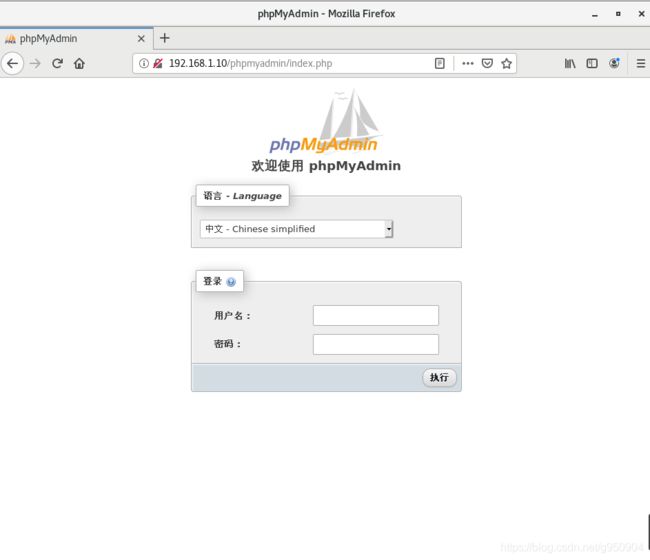Select the phpMyAdmin browser tab
650x560 pixels.
(77, 39)
